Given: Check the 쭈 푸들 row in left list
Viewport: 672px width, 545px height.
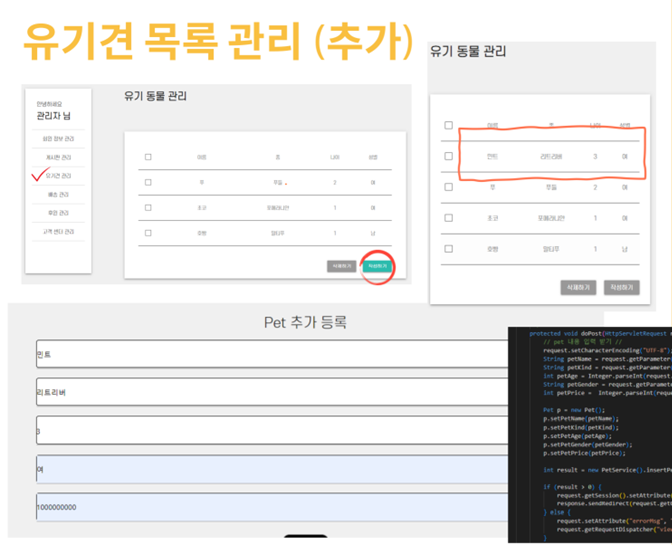Looking at the screenshot, I should (x=148, y=183).
